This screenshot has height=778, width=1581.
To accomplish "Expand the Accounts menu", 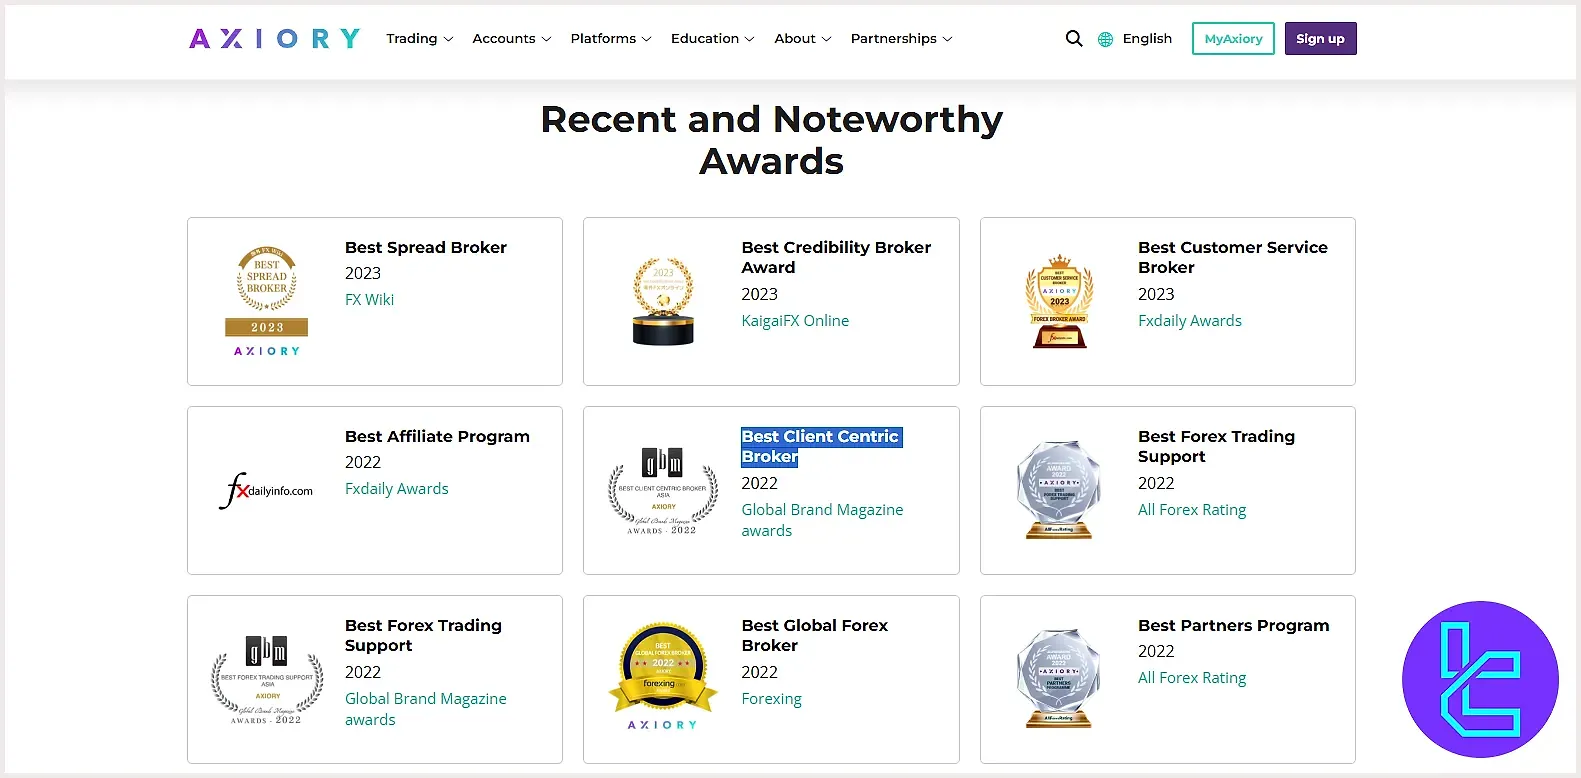I will [x=512, y=39].
